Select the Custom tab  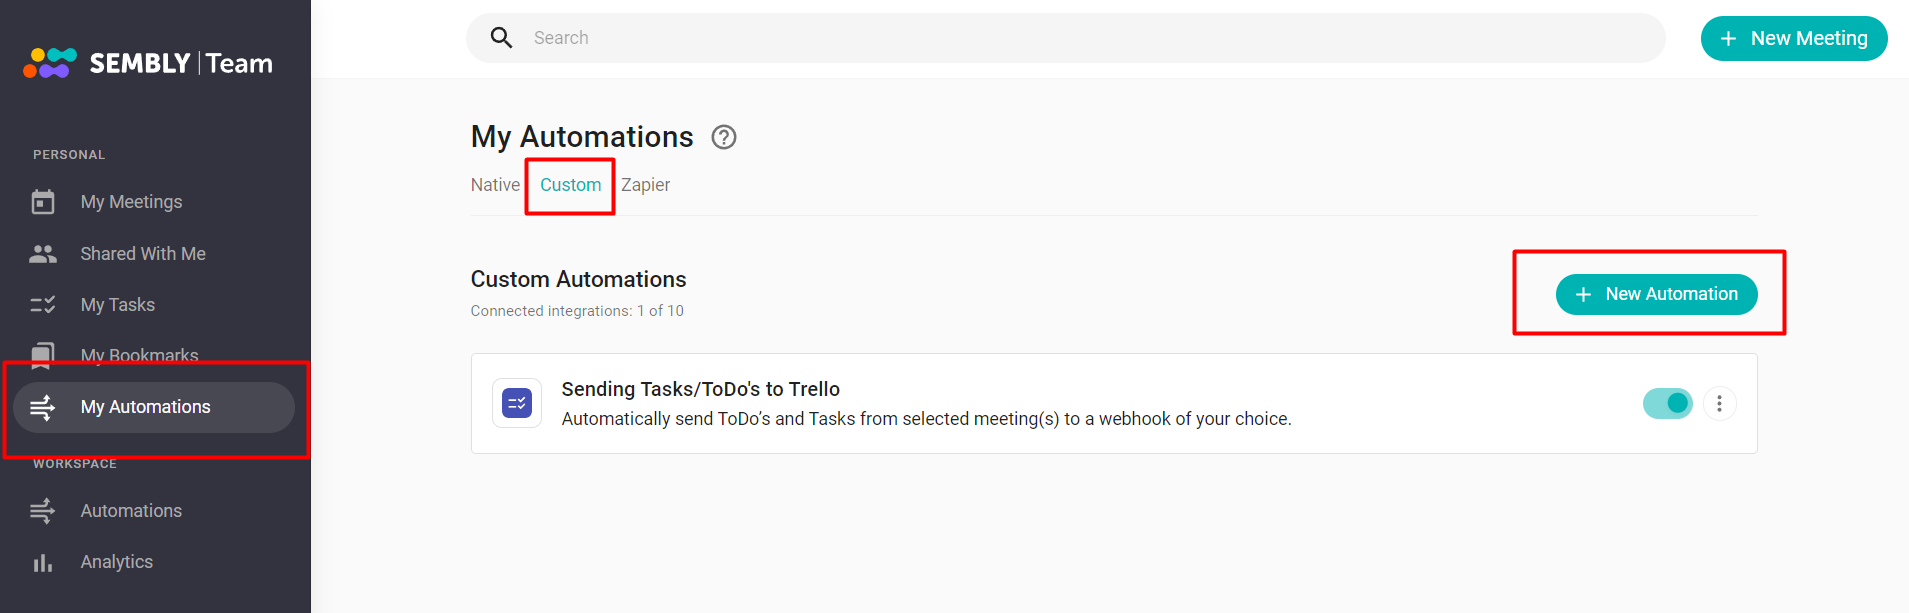(x=571, y=185)
